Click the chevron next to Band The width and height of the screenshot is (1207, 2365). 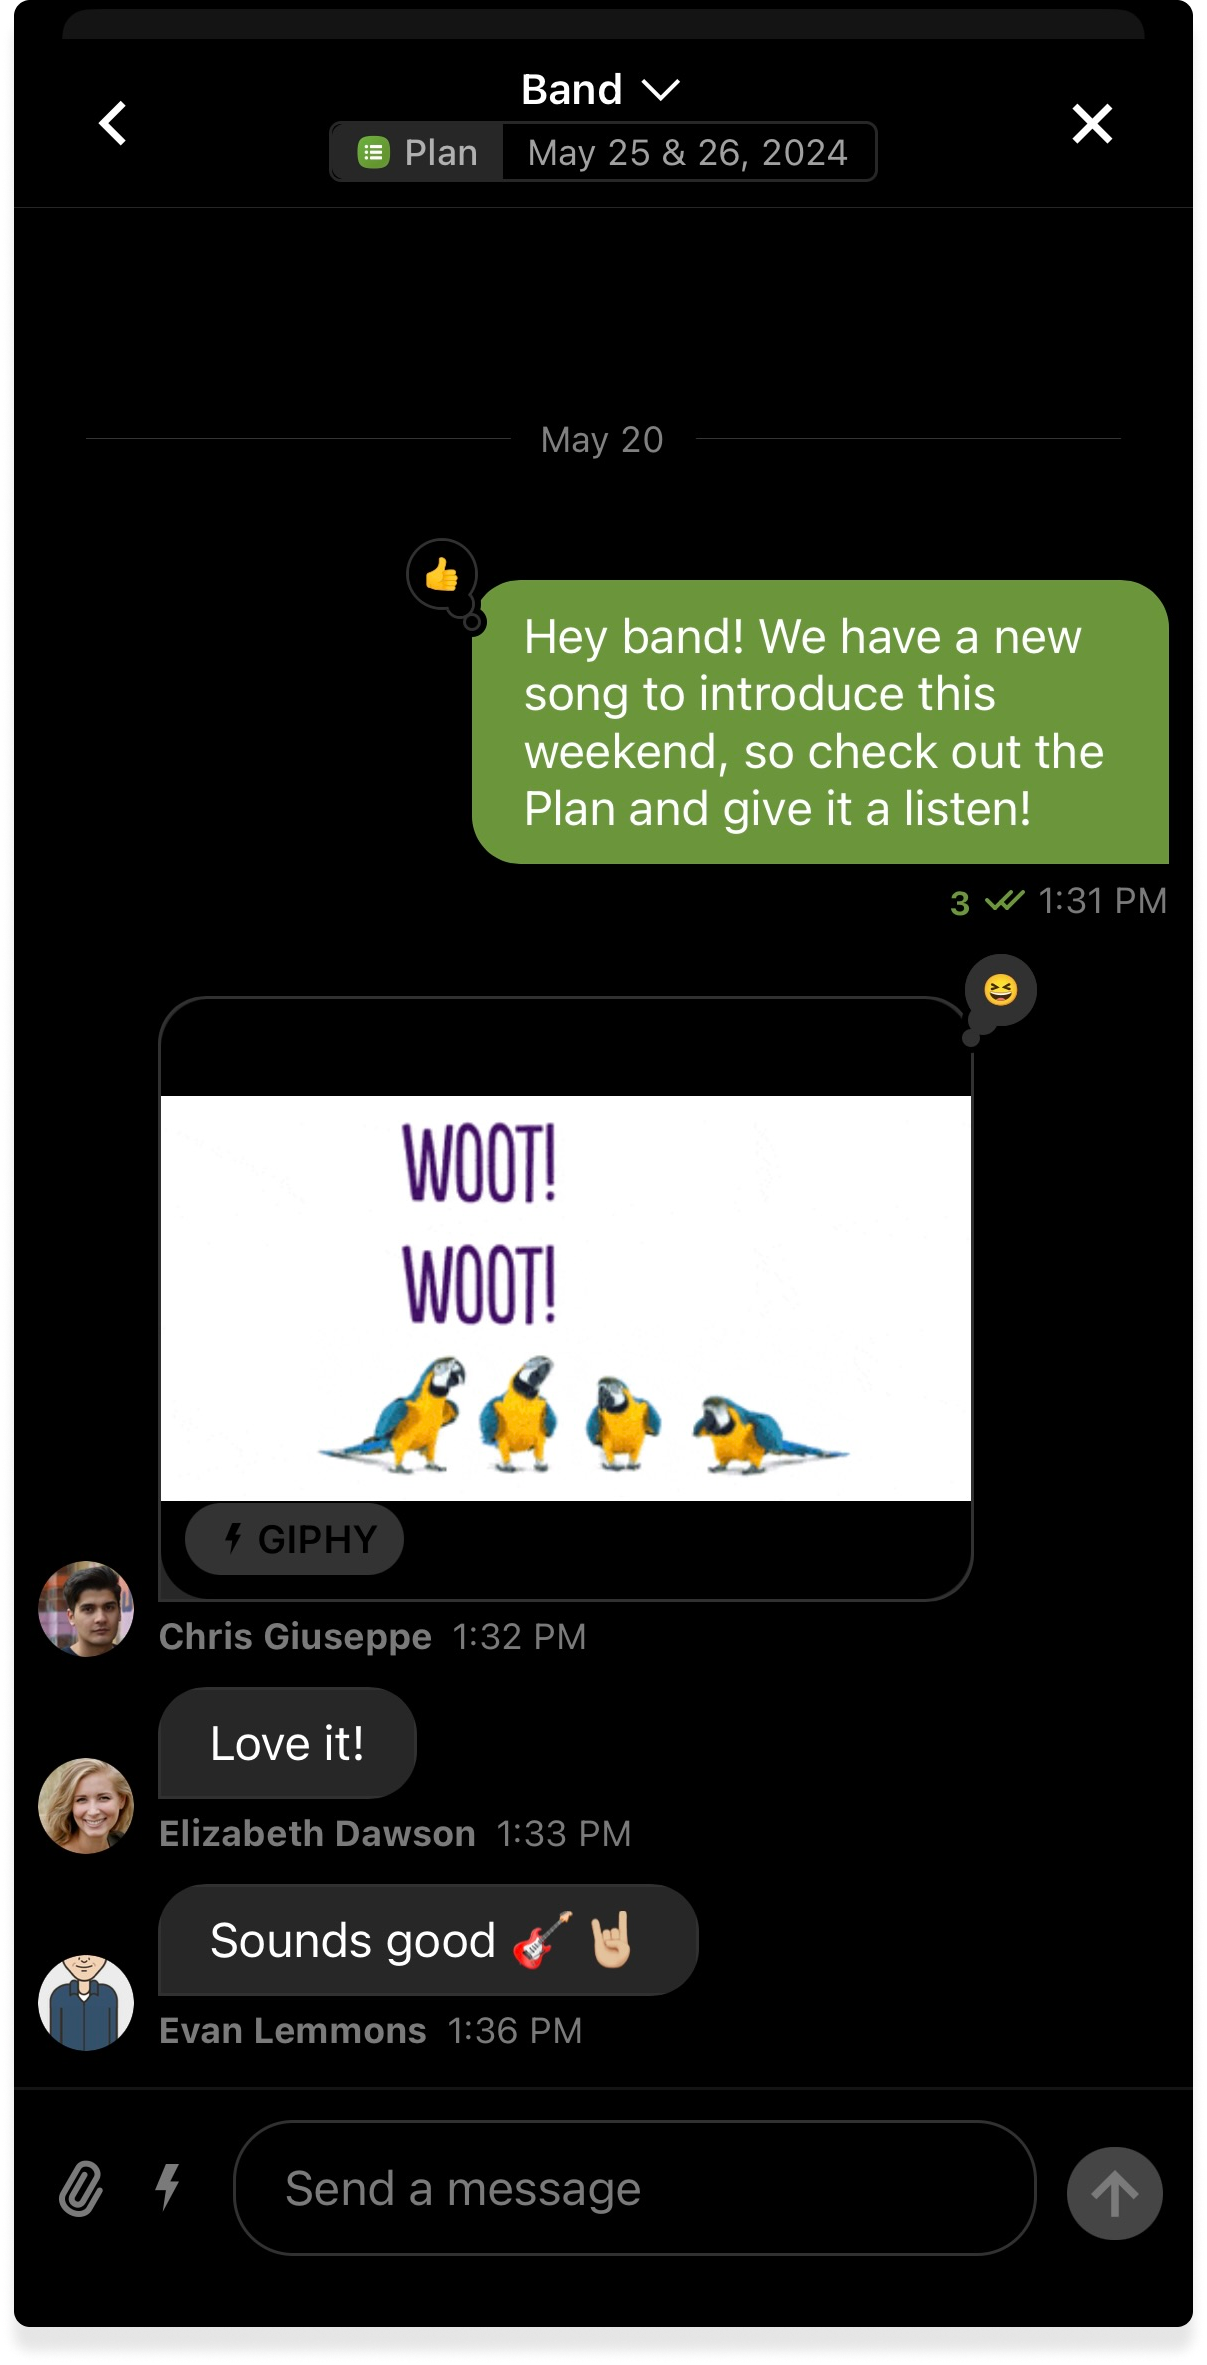661,91
